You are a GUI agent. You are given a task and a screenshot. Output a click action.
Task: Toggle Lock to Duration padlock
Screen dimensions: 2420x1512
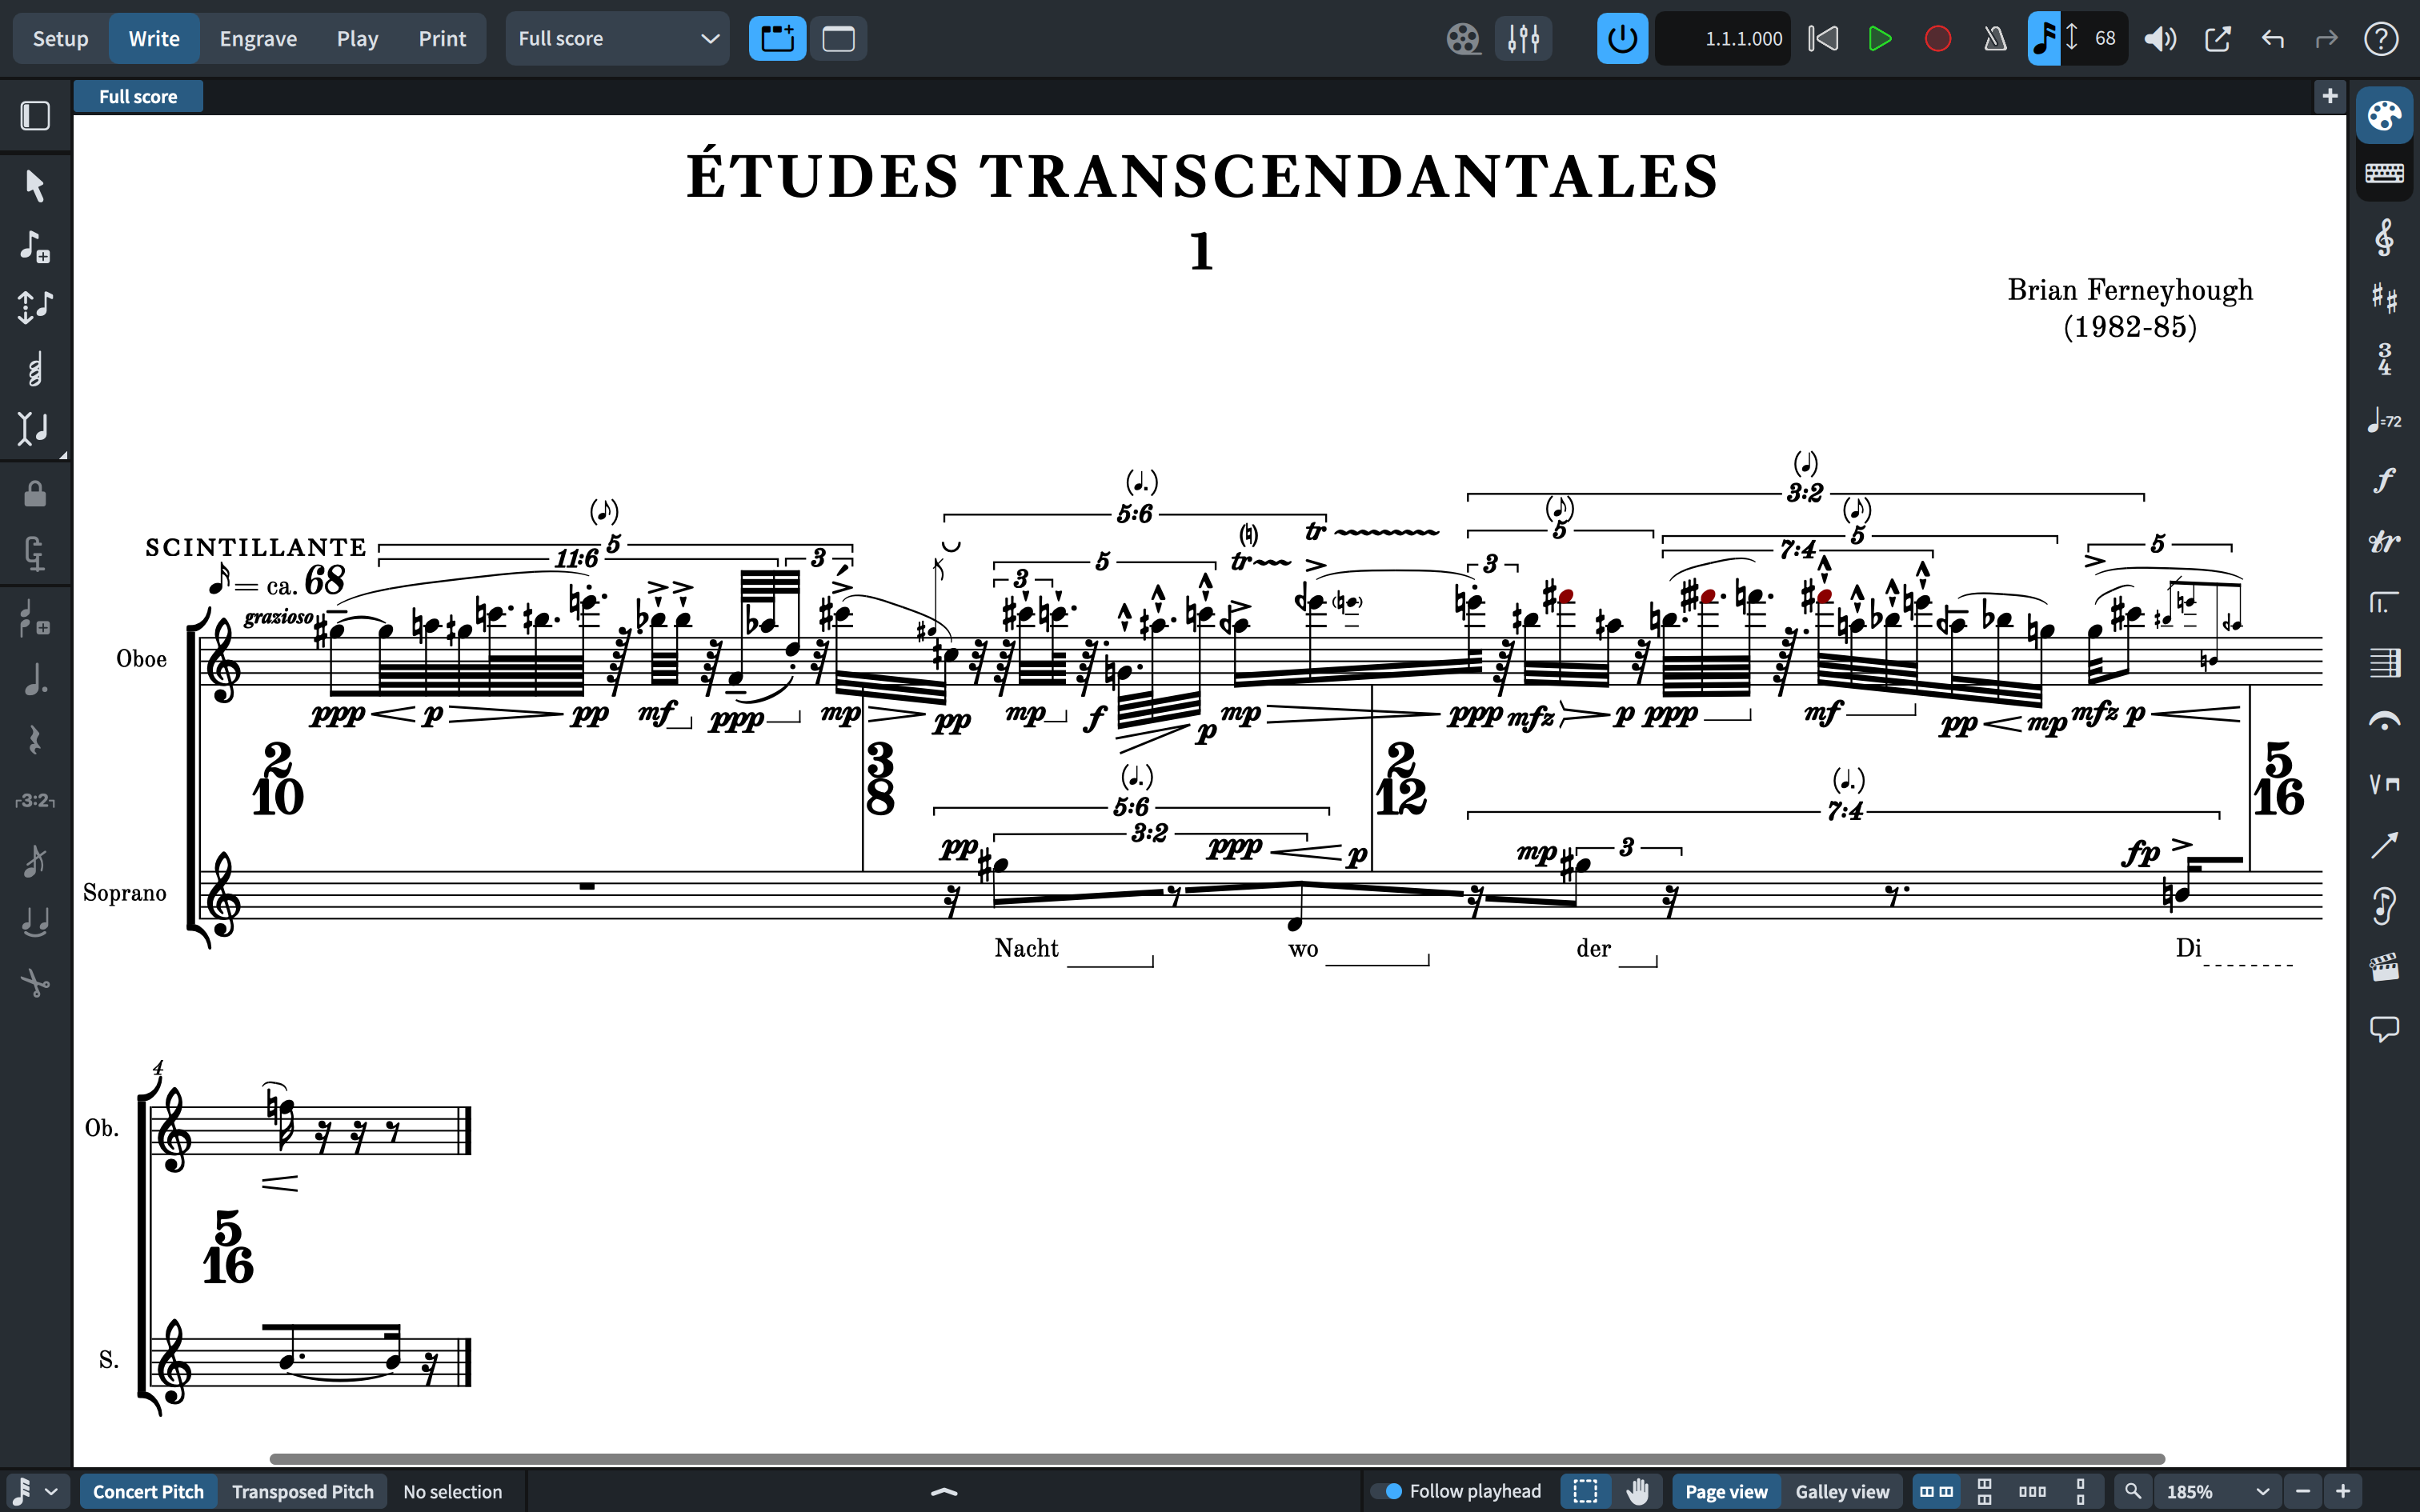(35, 493)
